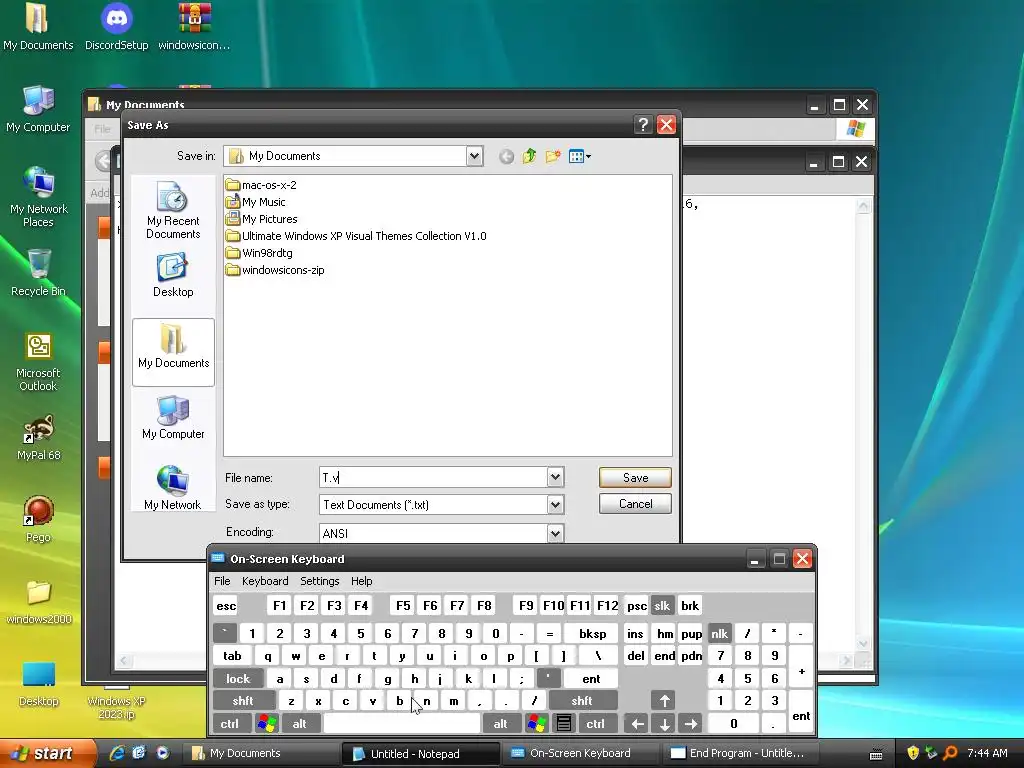Expand the Encoding dropdown
The height and width of the screenshot is (768, 1024).
tap(555, 533)
